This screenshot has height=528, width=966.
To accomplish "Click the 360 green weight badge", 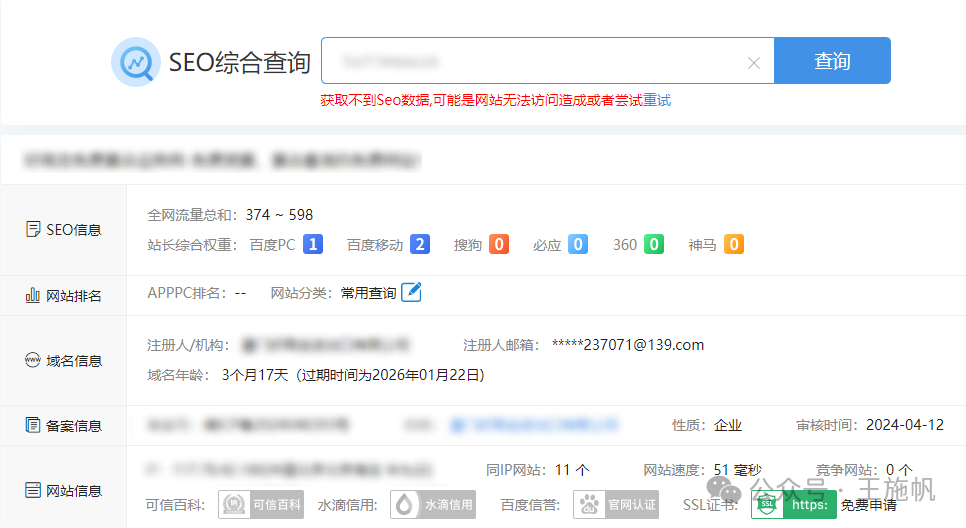I will (x=654, y=245).
